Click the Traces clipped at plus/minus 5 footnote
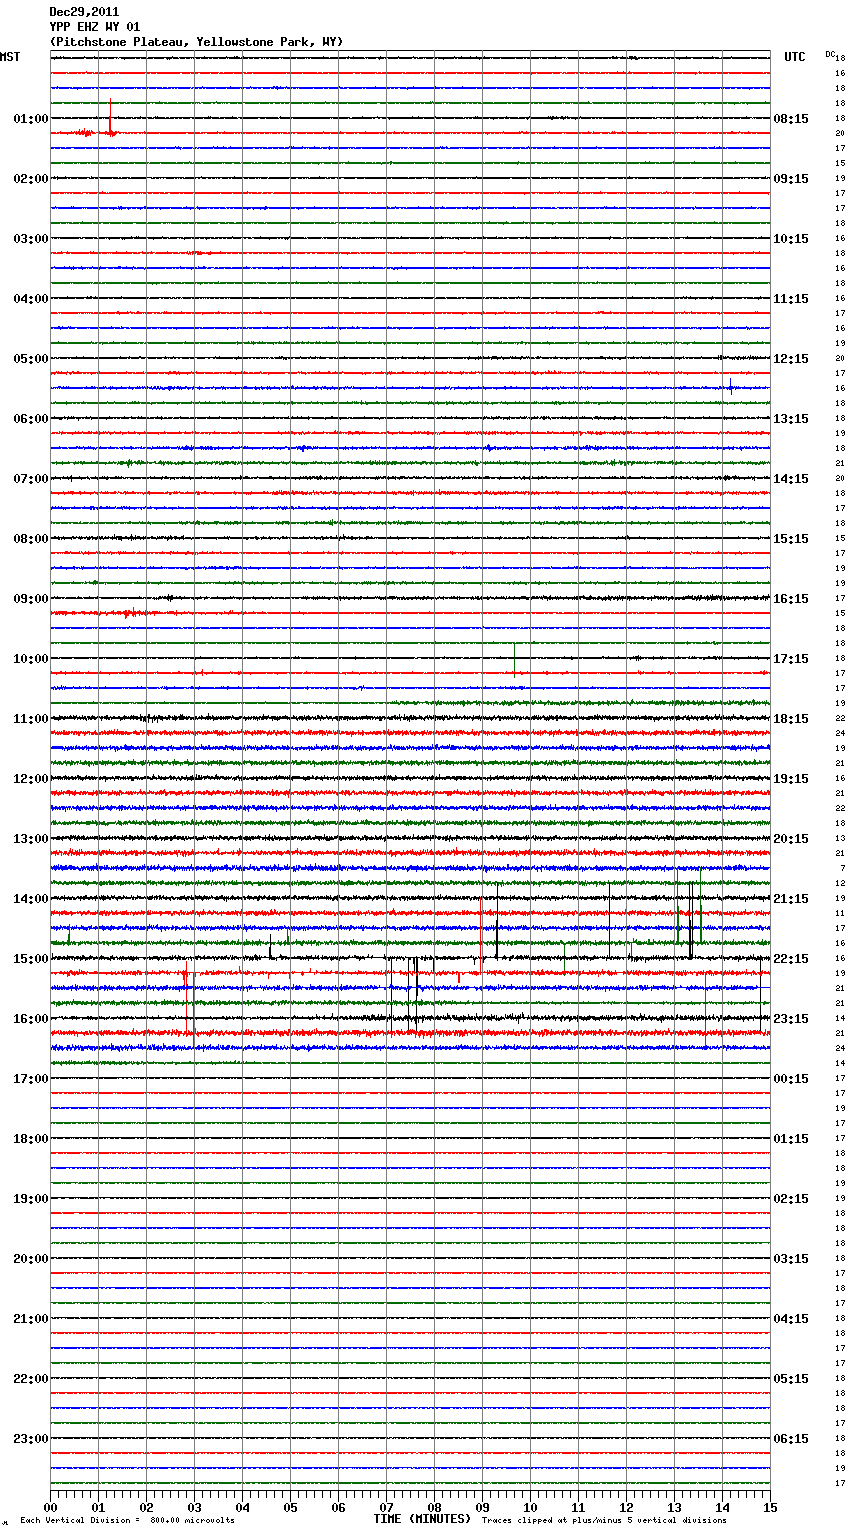Viewport: 850px width, 1534px height. coord(604,1521)
